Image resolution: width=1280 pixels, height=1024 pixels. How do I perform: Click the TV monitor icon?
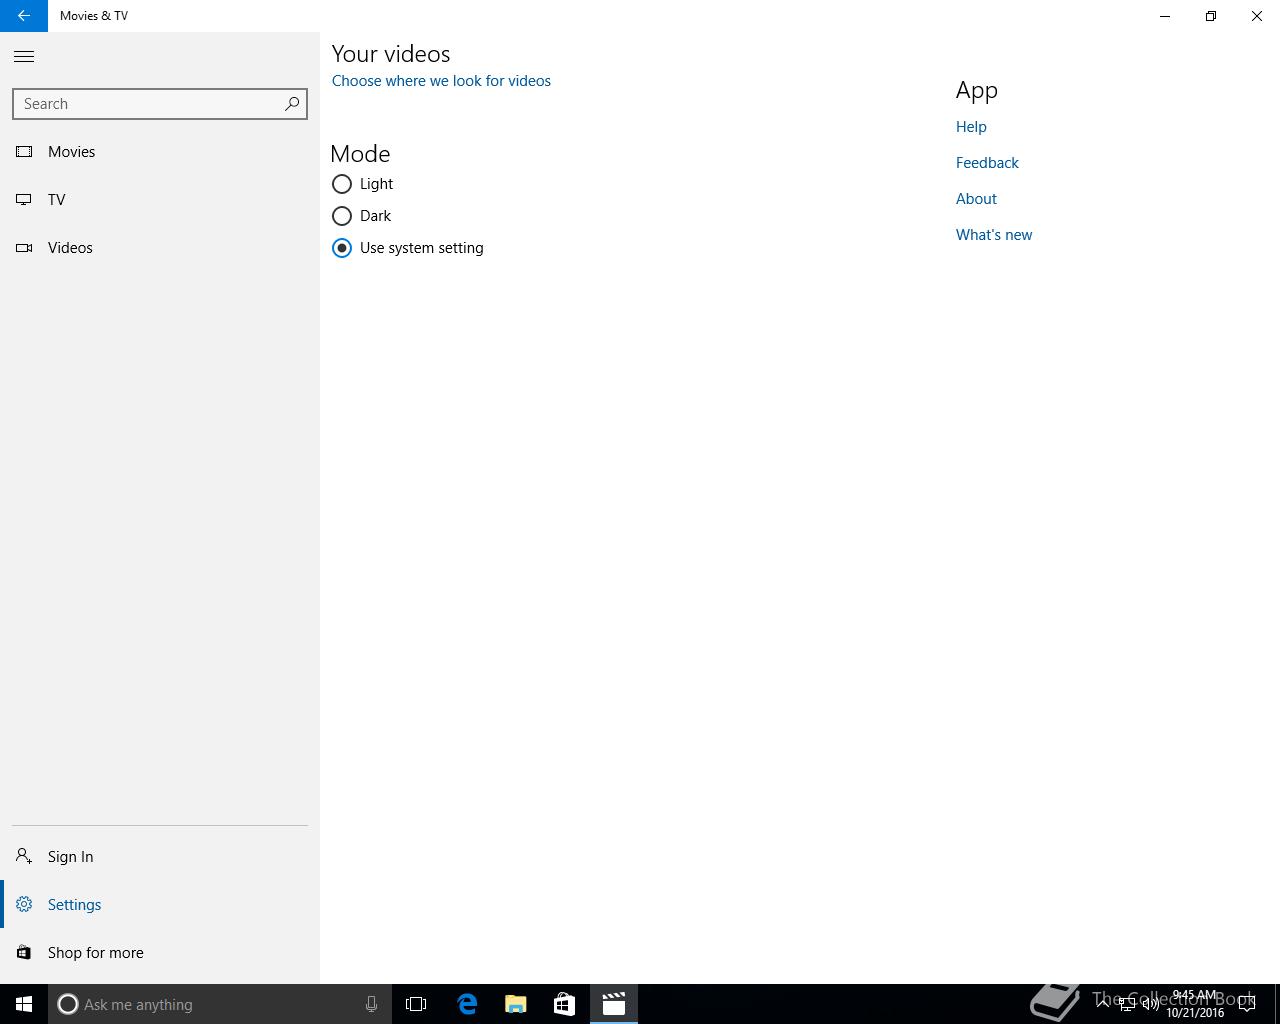pyautogui.click(x=24, y=200)
